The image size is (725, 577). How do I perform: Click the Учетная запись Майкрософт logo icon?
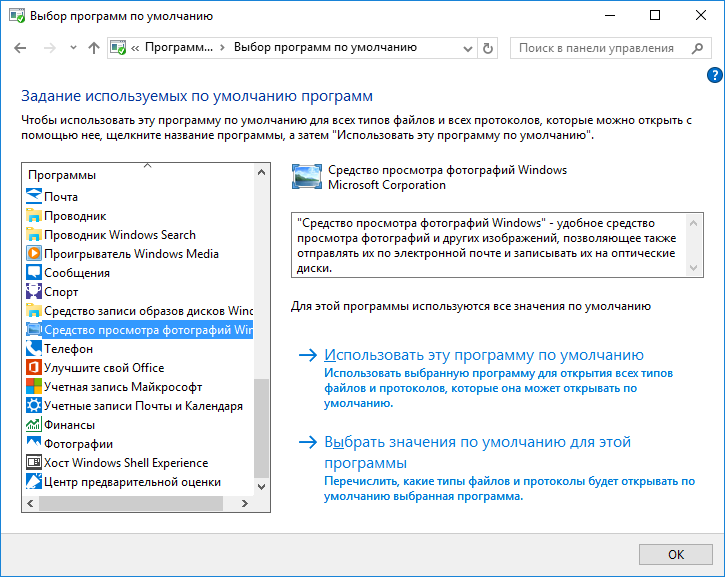tap(34, 386)
